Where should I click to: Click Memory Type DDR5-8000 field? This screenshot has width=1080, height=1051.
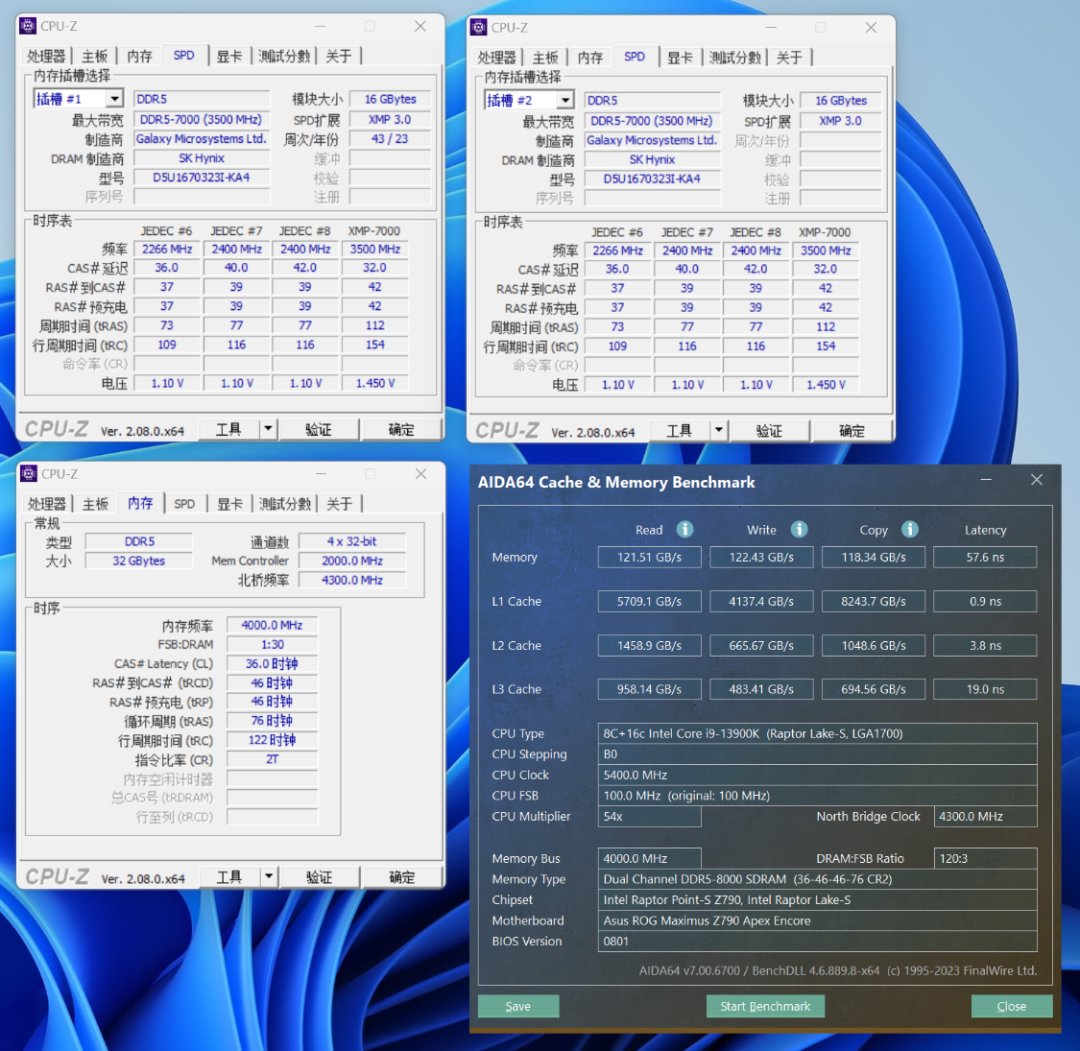click(x=818, y=879)
